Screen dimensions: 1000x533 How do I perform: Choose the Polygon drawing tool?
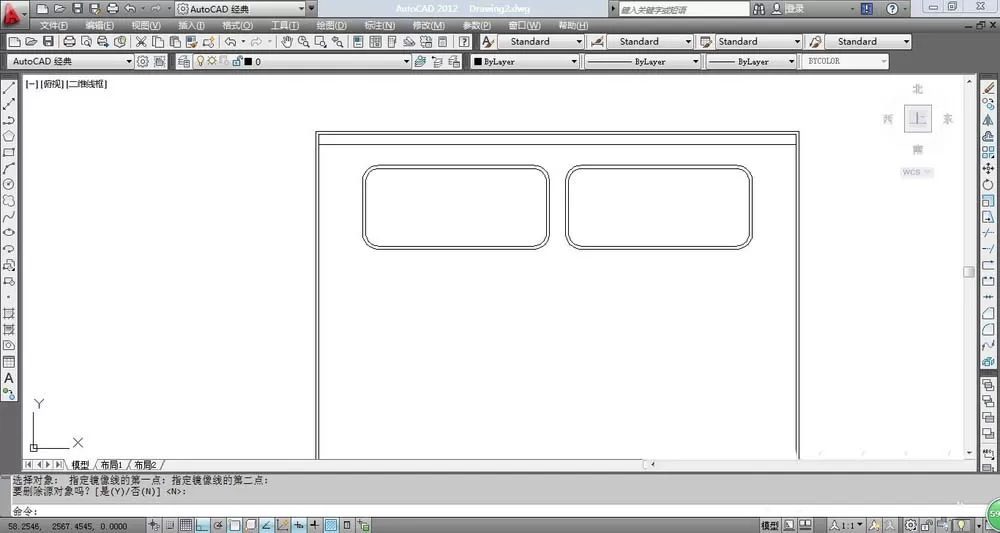(x=9, y=136)
